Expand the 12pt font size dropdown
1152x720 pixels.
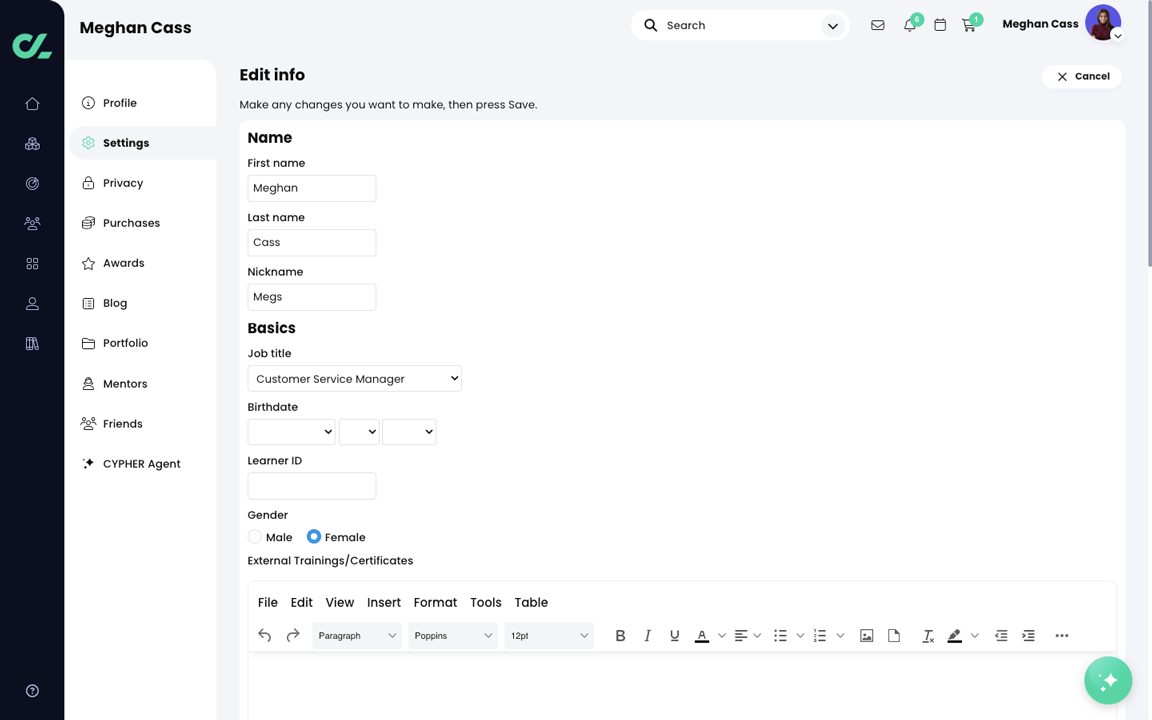pos(548,635)
